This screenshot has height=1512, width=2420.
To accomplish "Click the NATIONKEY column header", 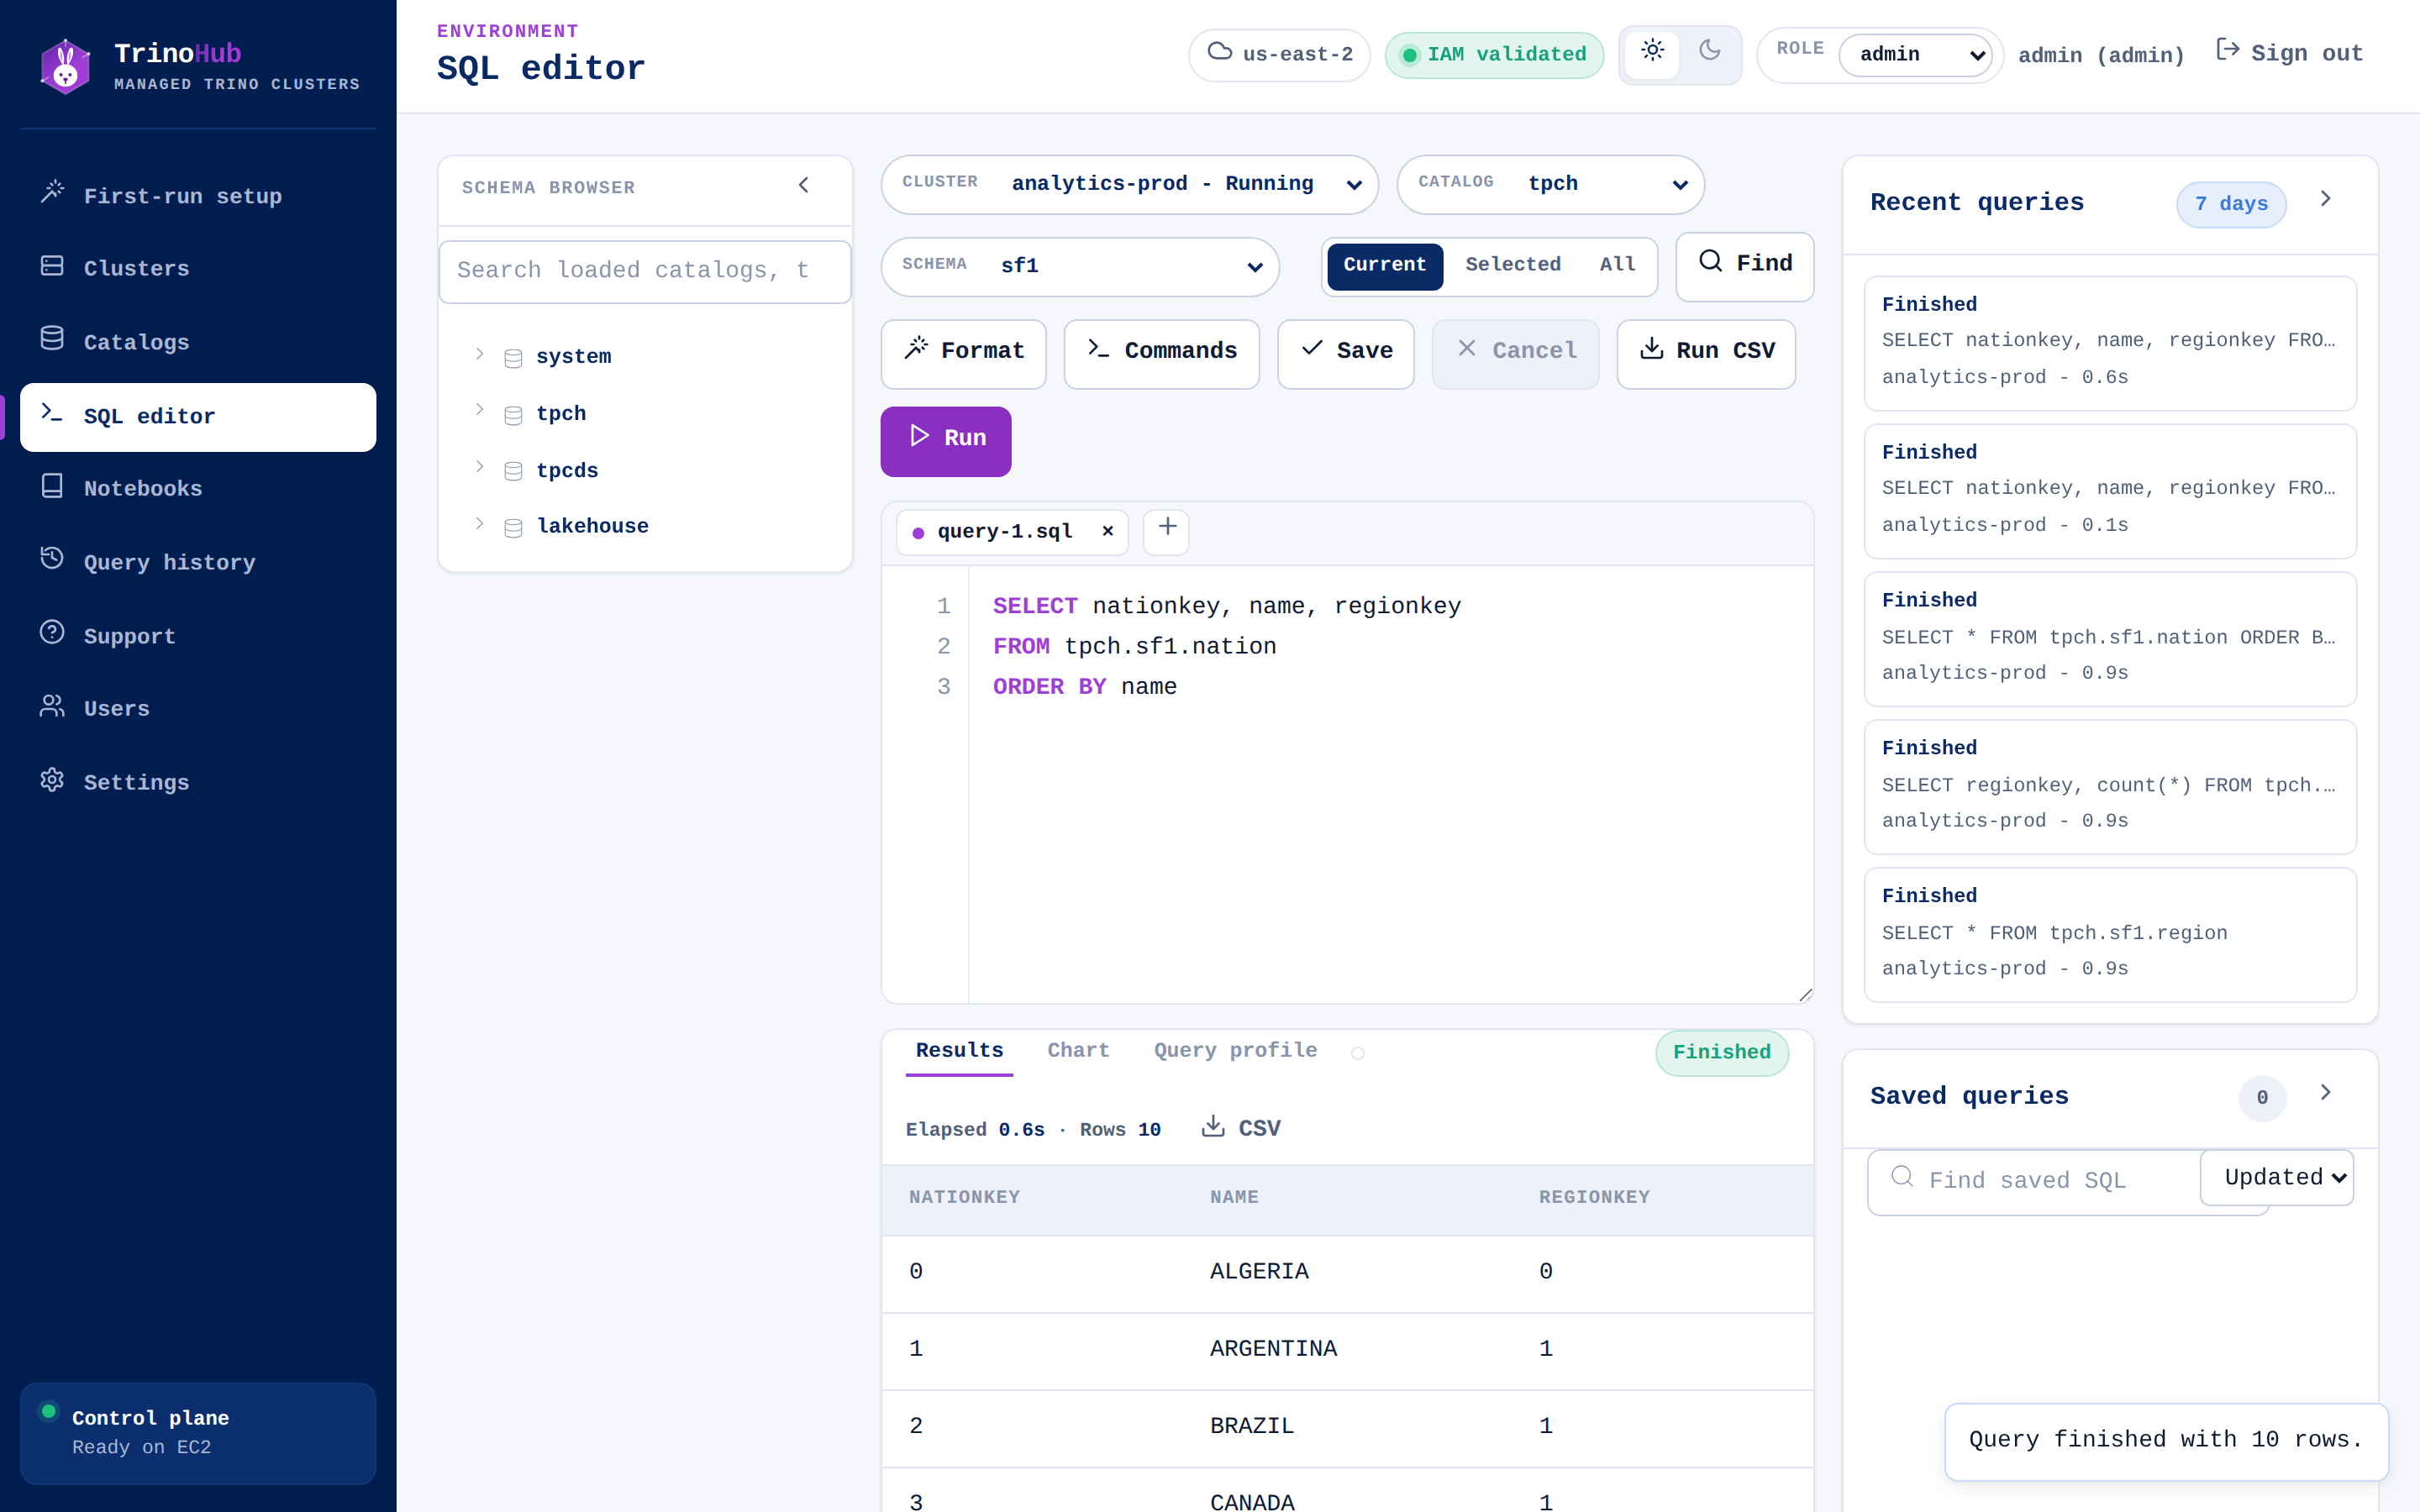I will pyautogui.click(x=964, y=1198).
